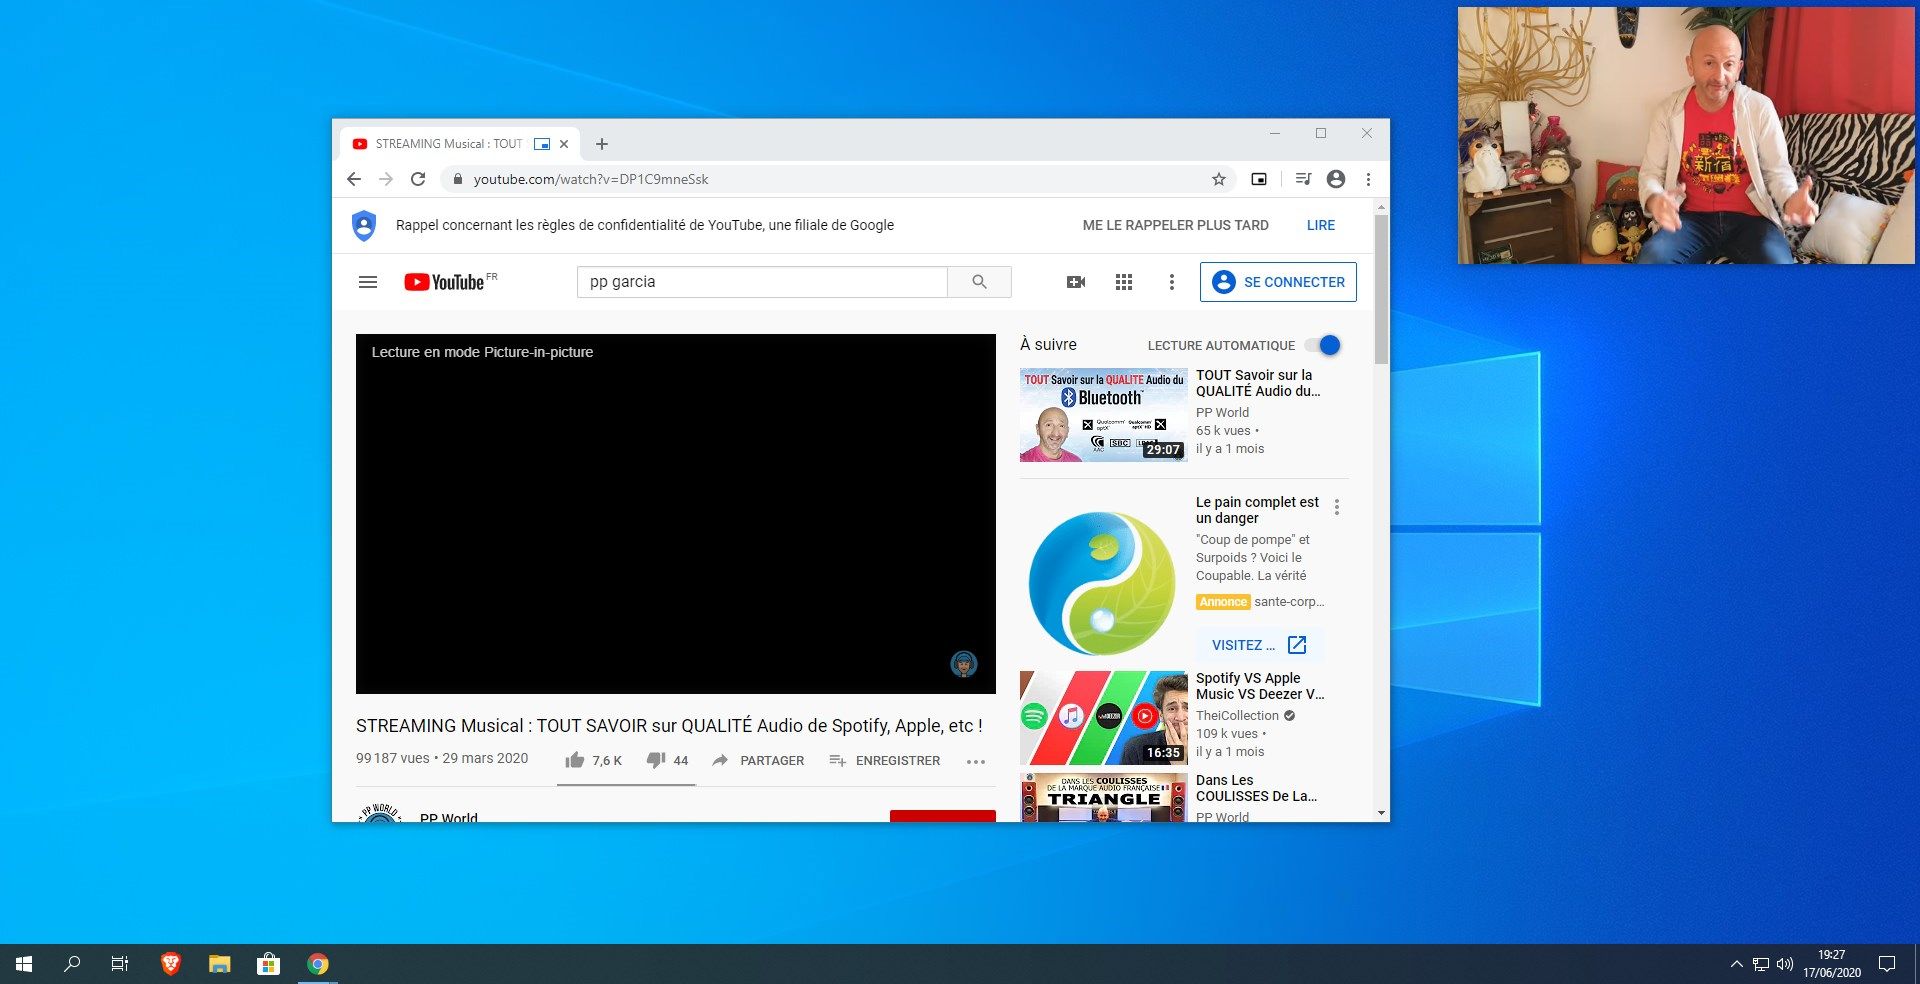
Task: Open Windows search from the taskbar
Action: (72, 964)
